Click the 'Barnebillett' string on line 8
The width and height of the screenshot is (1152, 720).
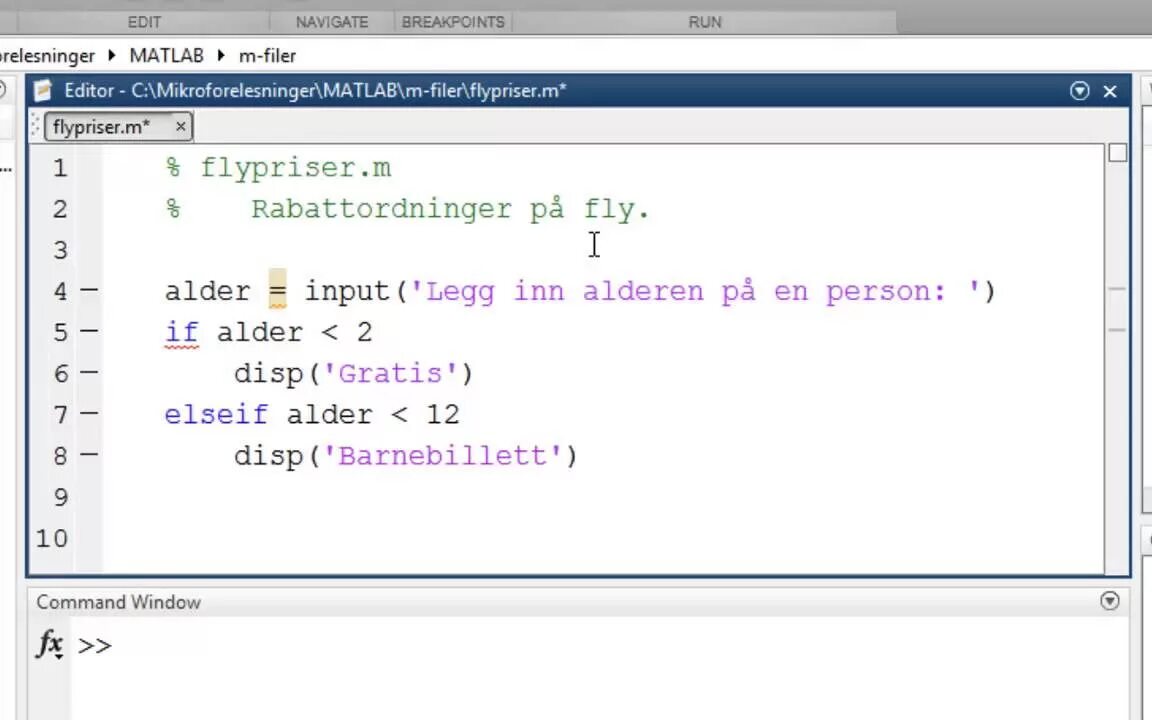click(442, 456)
